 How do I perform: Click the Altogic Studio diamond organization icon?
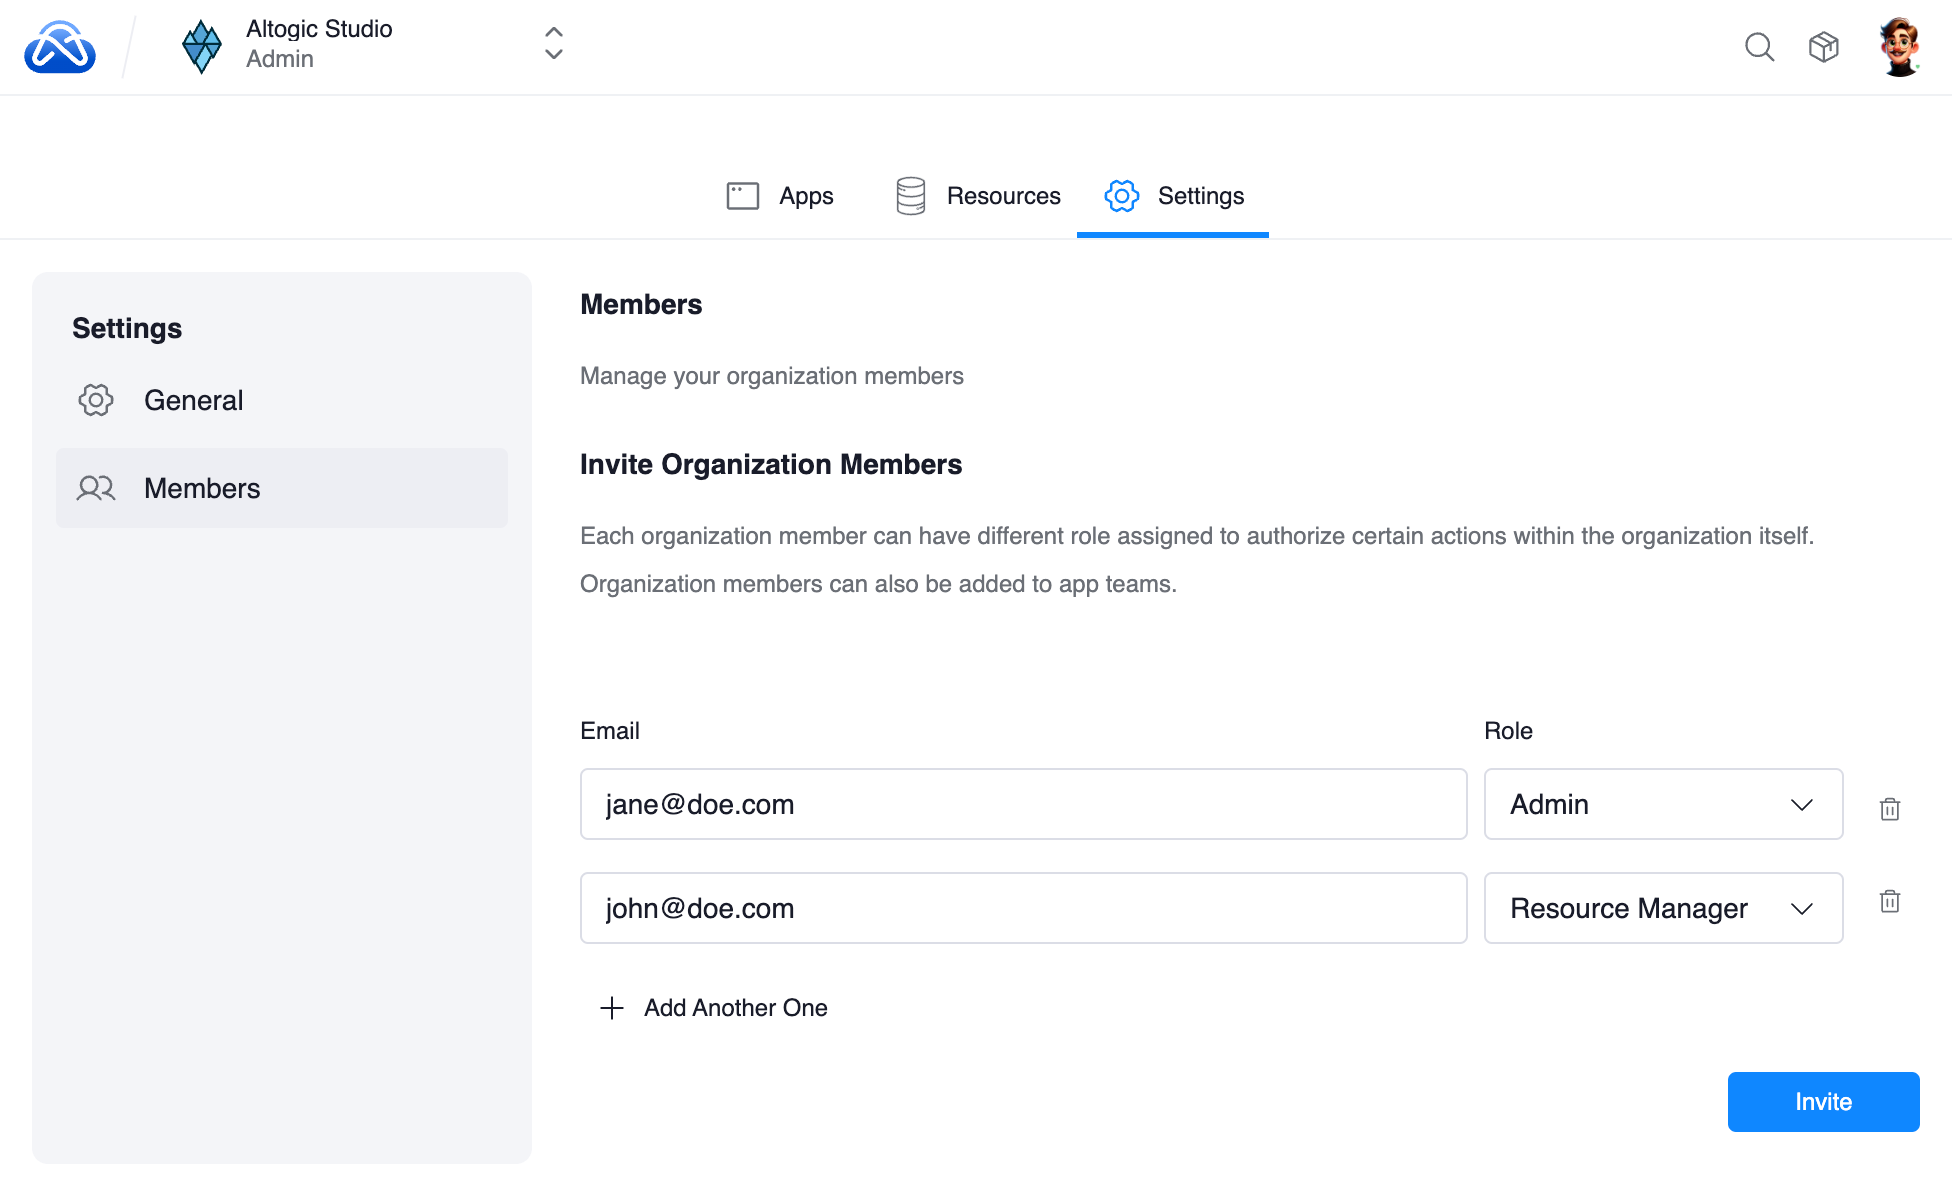202,47
